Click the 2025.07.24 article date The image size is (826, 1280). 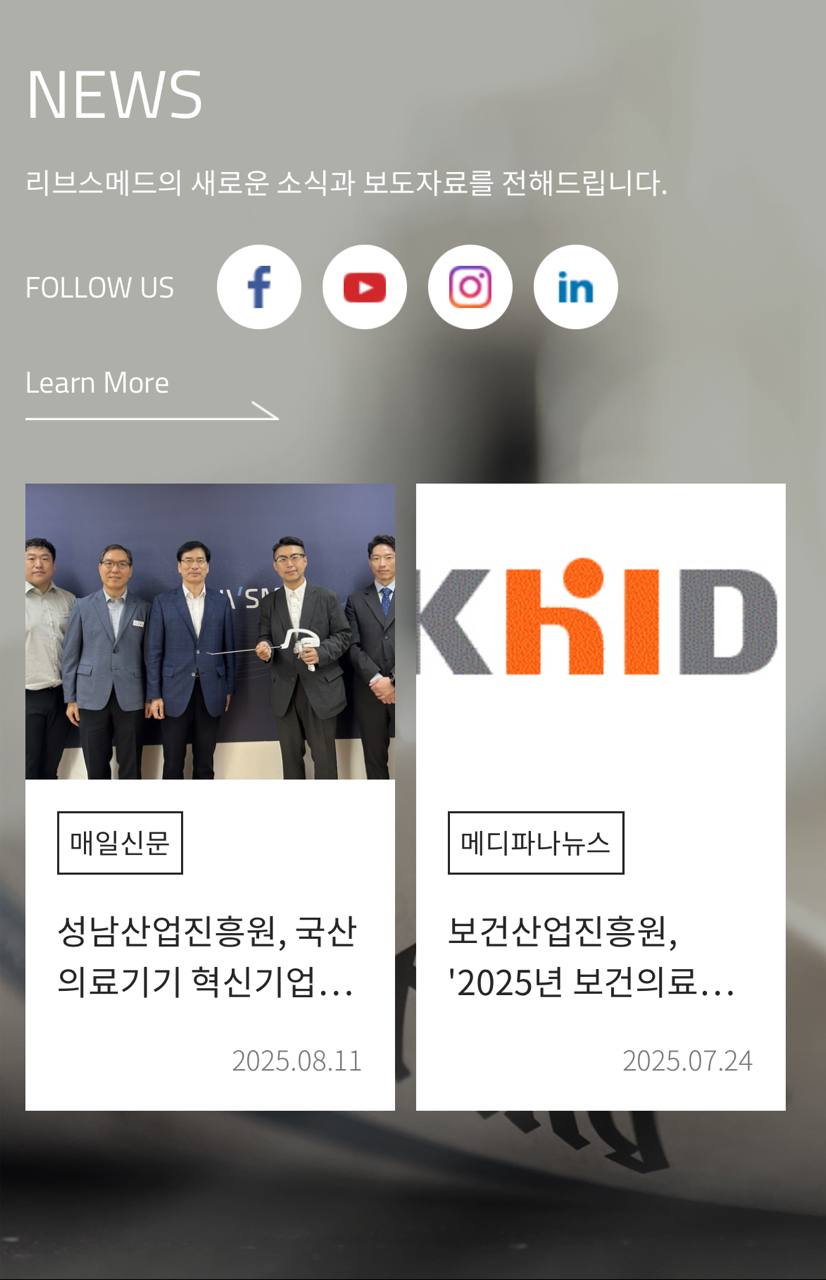point(688,1061)
